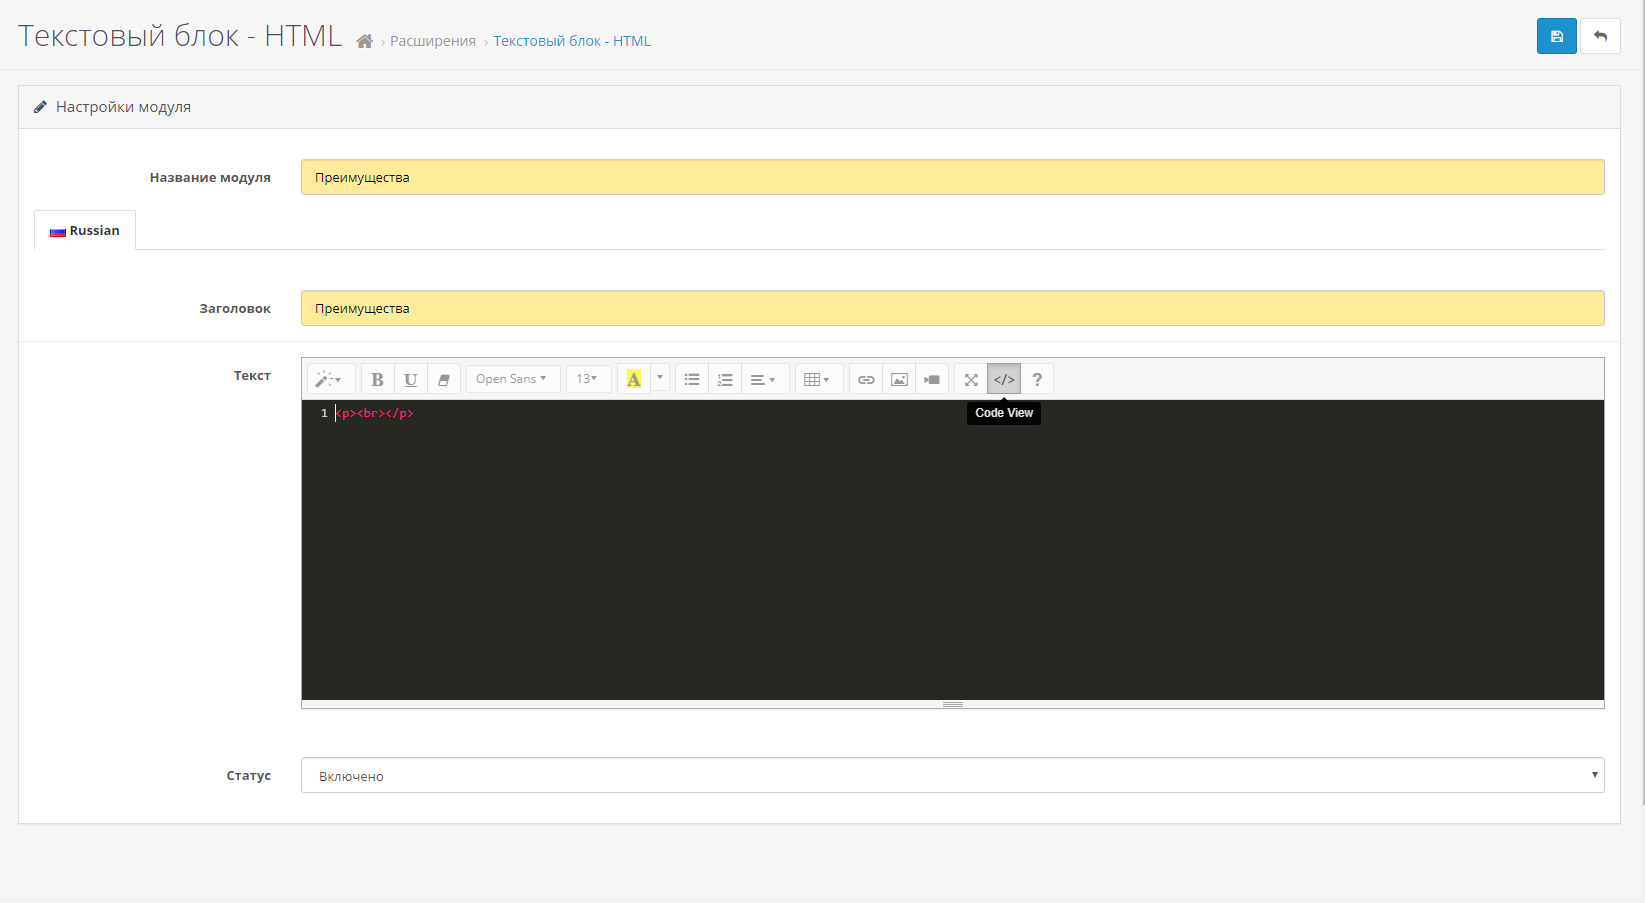Remove font style with the eraser icon

[443, 379]
